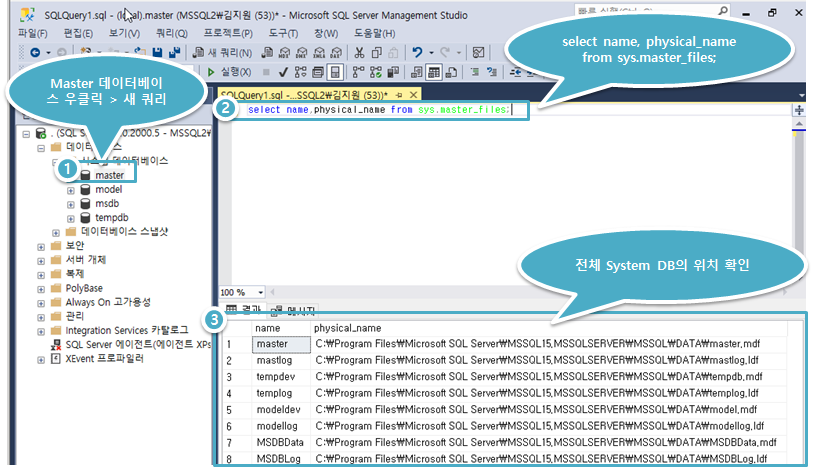Open a DMX query from toolbar
The image size is (813, 467).
302,52
